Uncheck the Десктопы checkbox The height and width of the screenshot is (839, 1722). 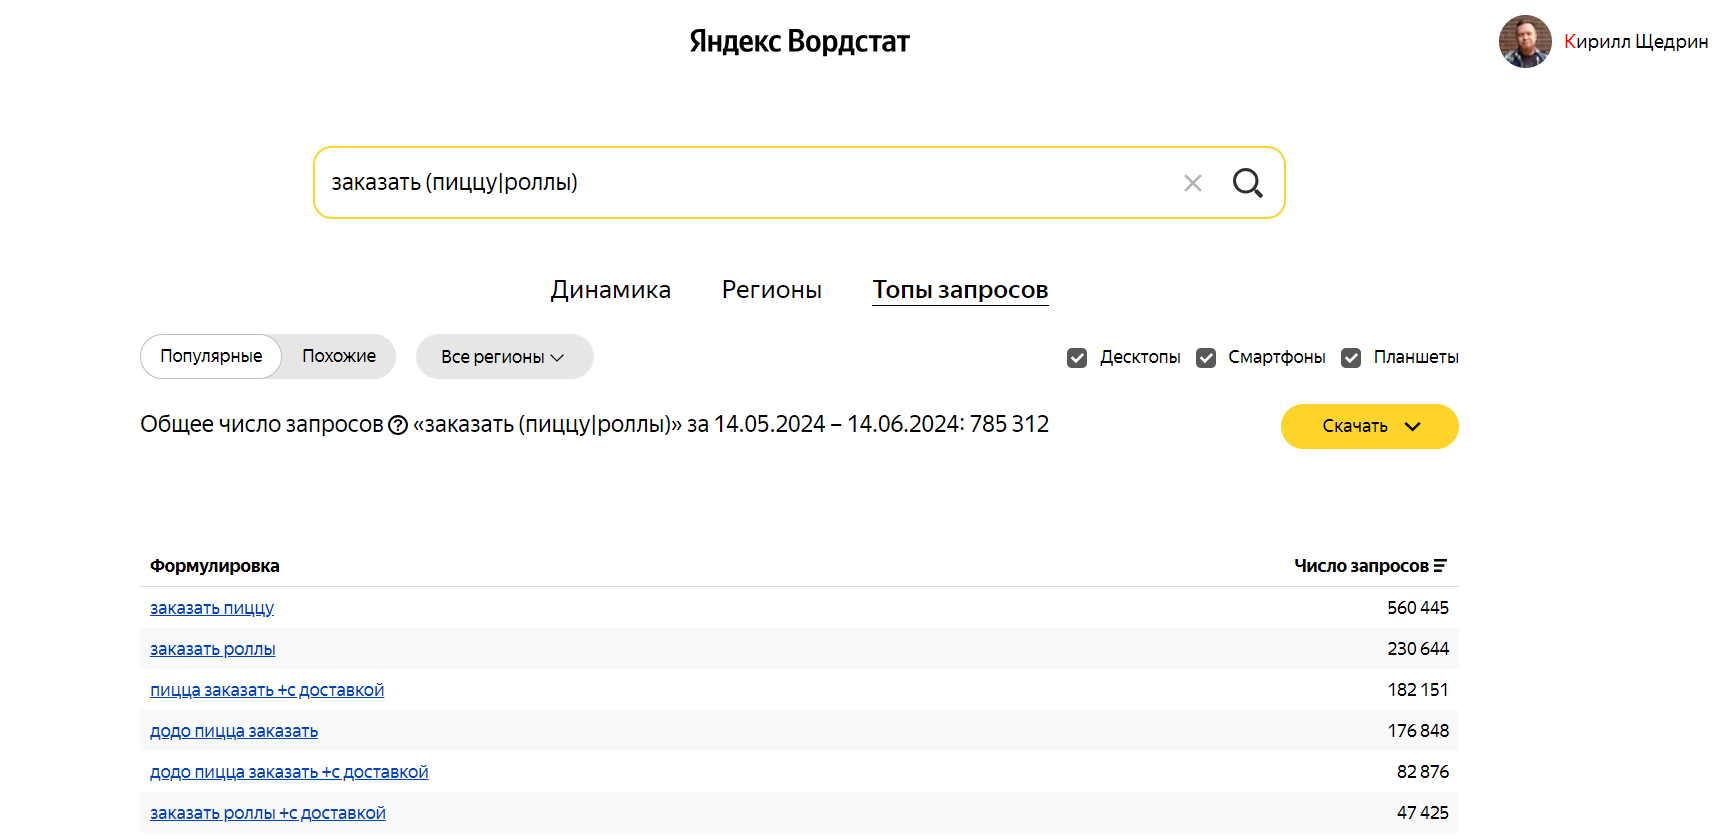coord(1077,358)
